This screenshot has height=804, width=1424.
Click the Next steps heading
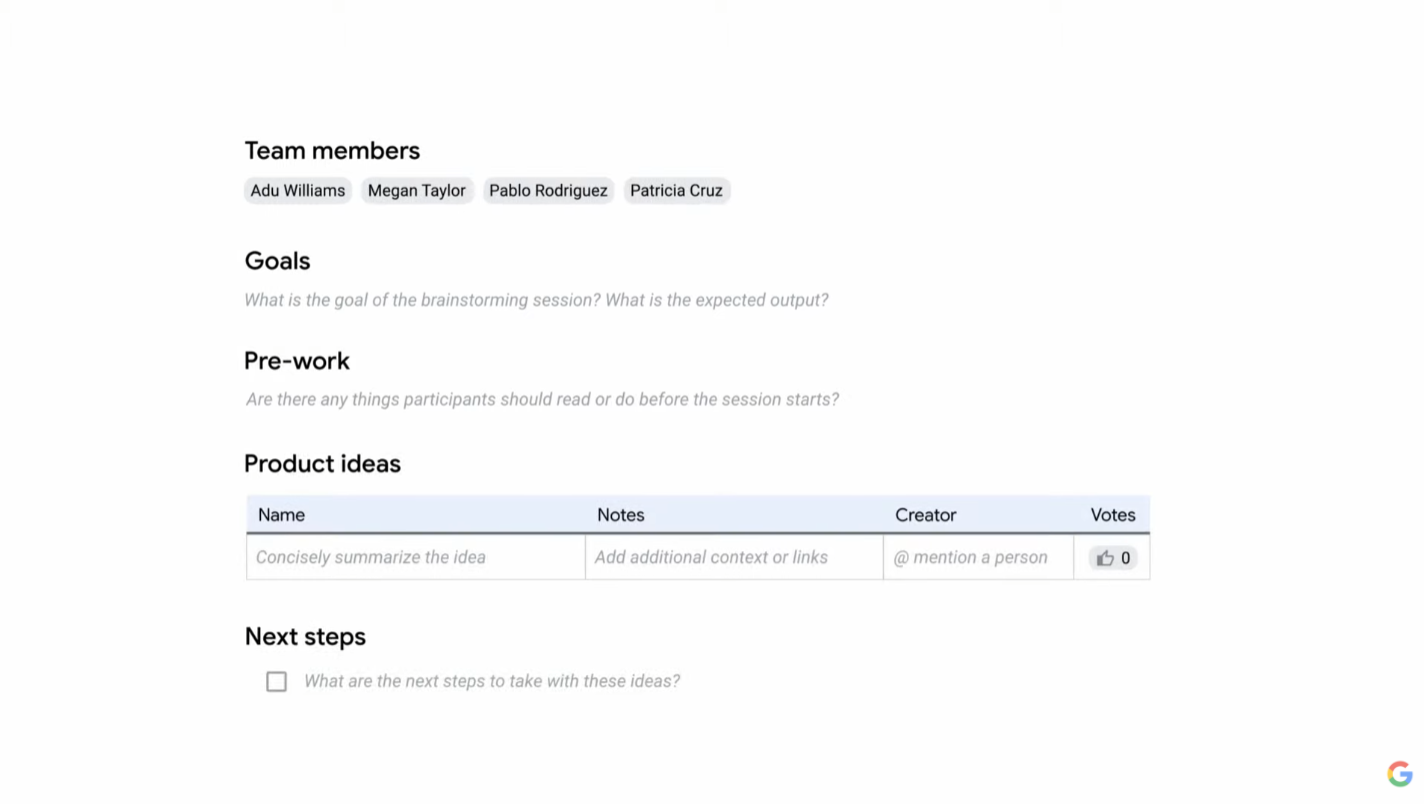coord(305,637)
